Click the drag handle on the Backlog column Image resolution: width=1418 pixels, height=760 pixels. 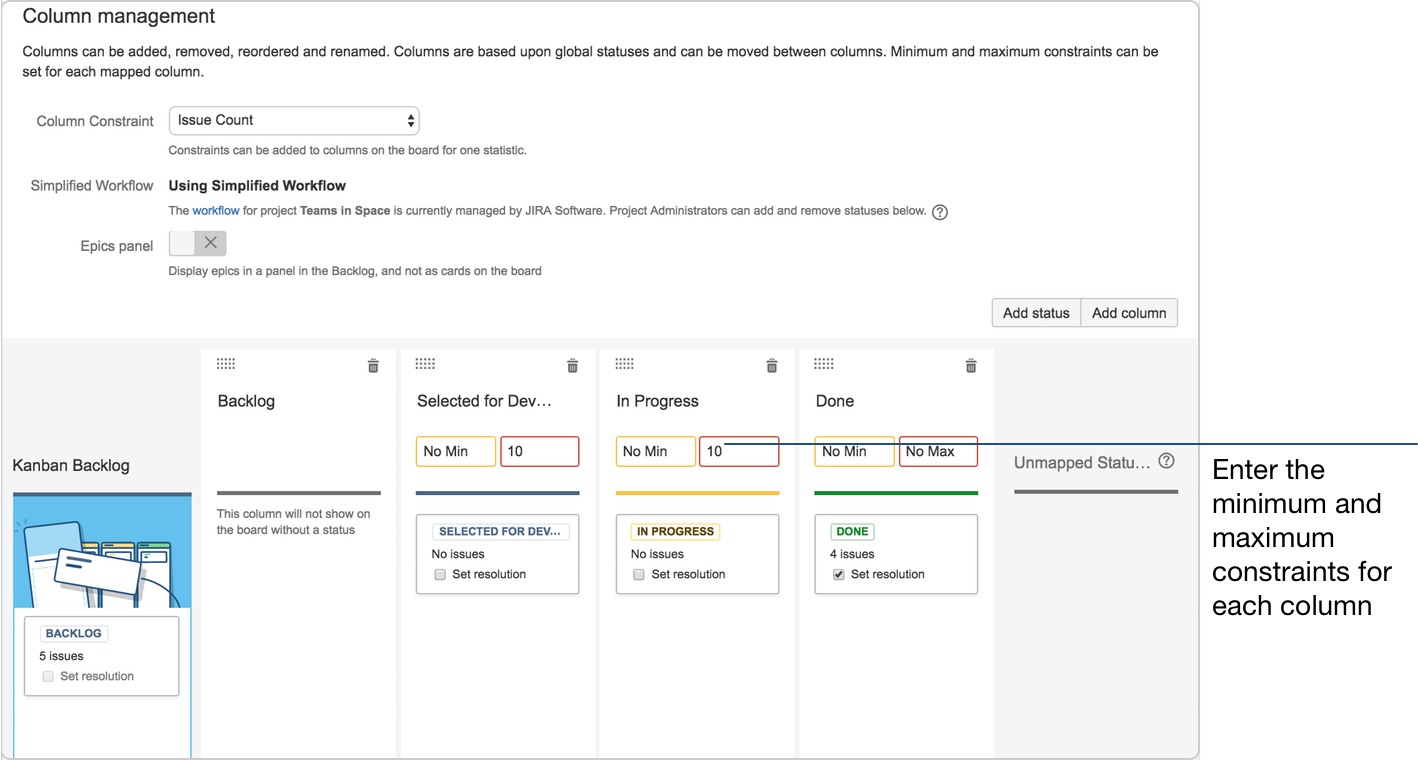[x=226, y=364]
